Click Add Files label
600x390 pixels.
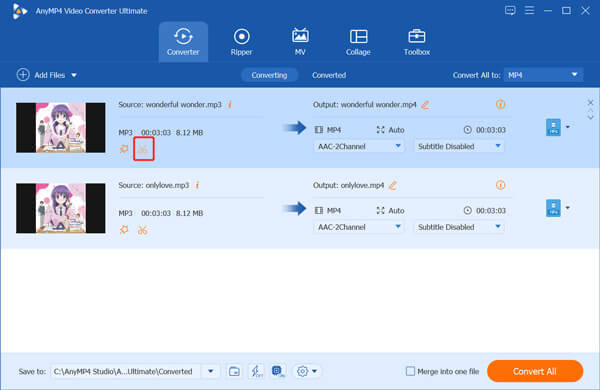50,75
